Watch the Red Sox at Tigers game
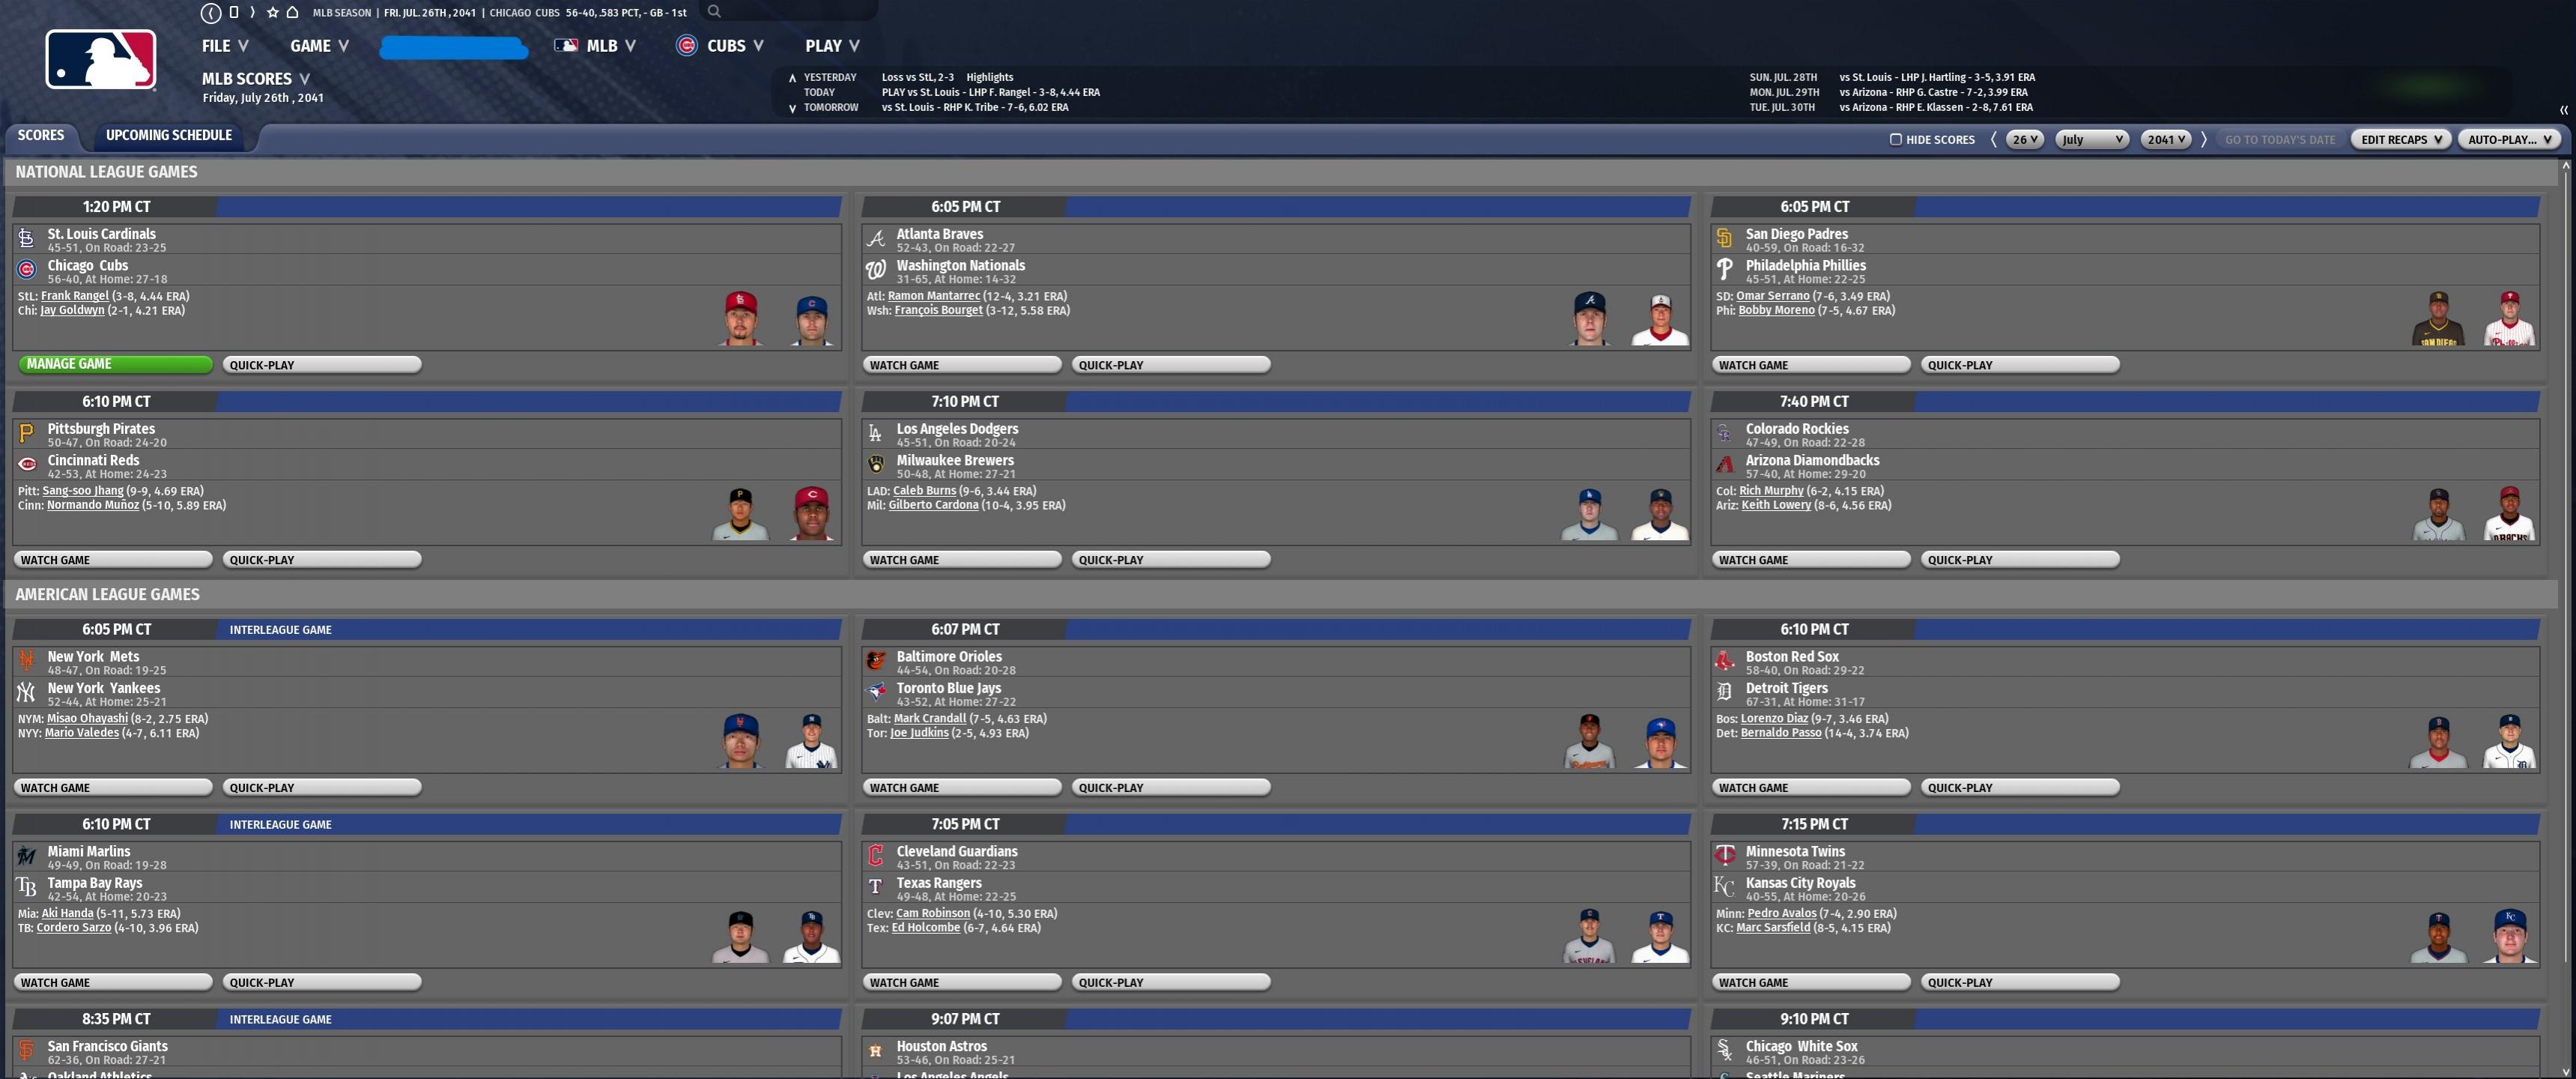Screen dimensions: 2576x1079 (1810, 788)
